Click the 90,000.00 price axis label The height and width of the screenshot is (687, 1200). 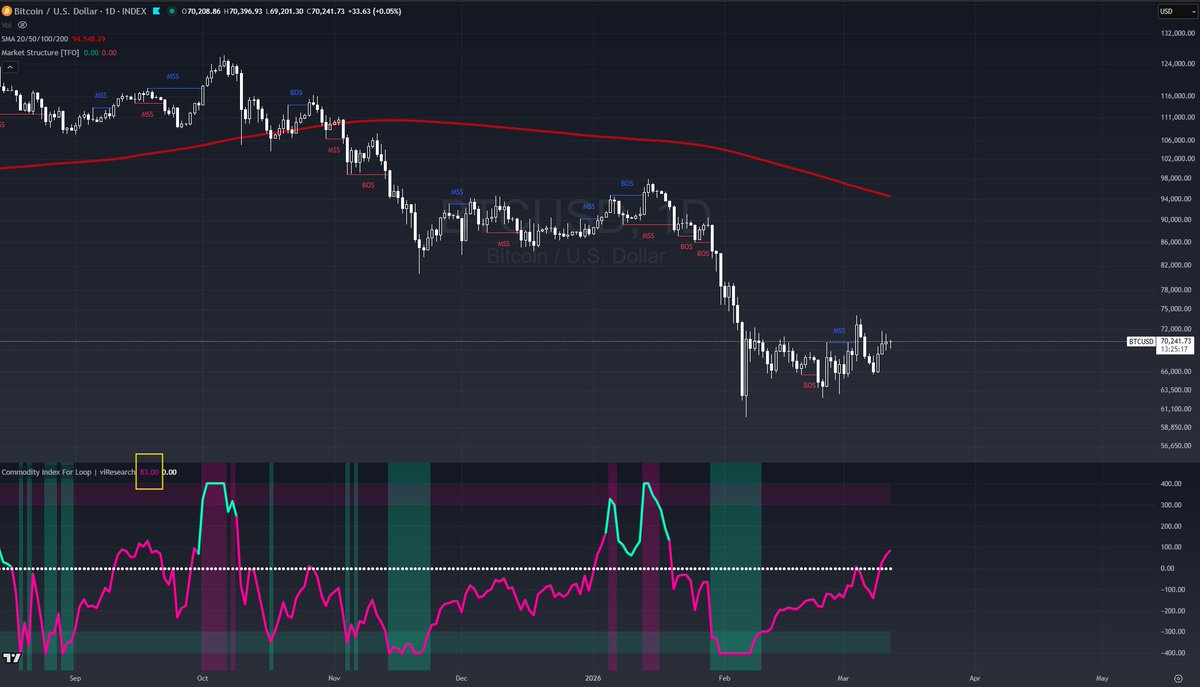pyautogui.click(x=1178, y=220)
